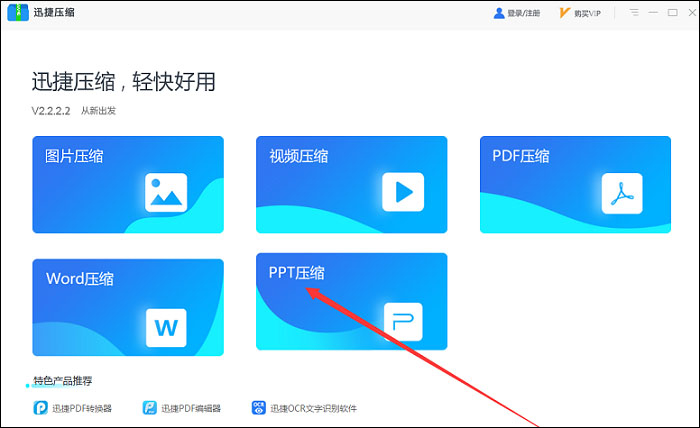Image resolution: width=700 pixels, height=428 pixels.
Task: Click the OCR eye icon
Action: pyautogui.click(x=258, y=408)
